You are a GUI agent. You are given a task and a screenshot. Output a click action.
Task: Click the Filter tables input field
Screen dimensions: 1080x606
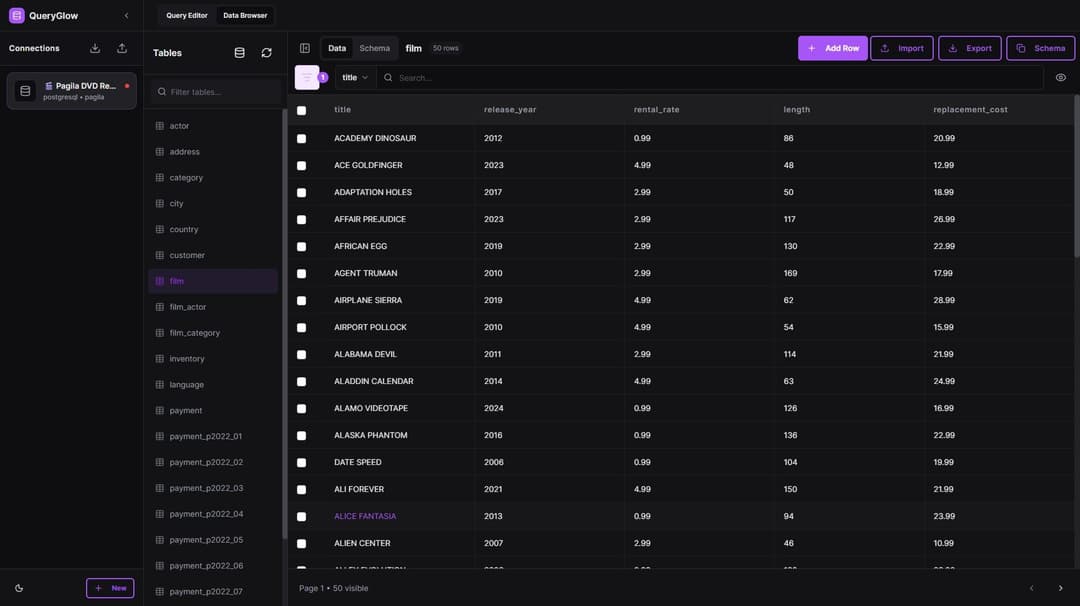pos(216,92)
